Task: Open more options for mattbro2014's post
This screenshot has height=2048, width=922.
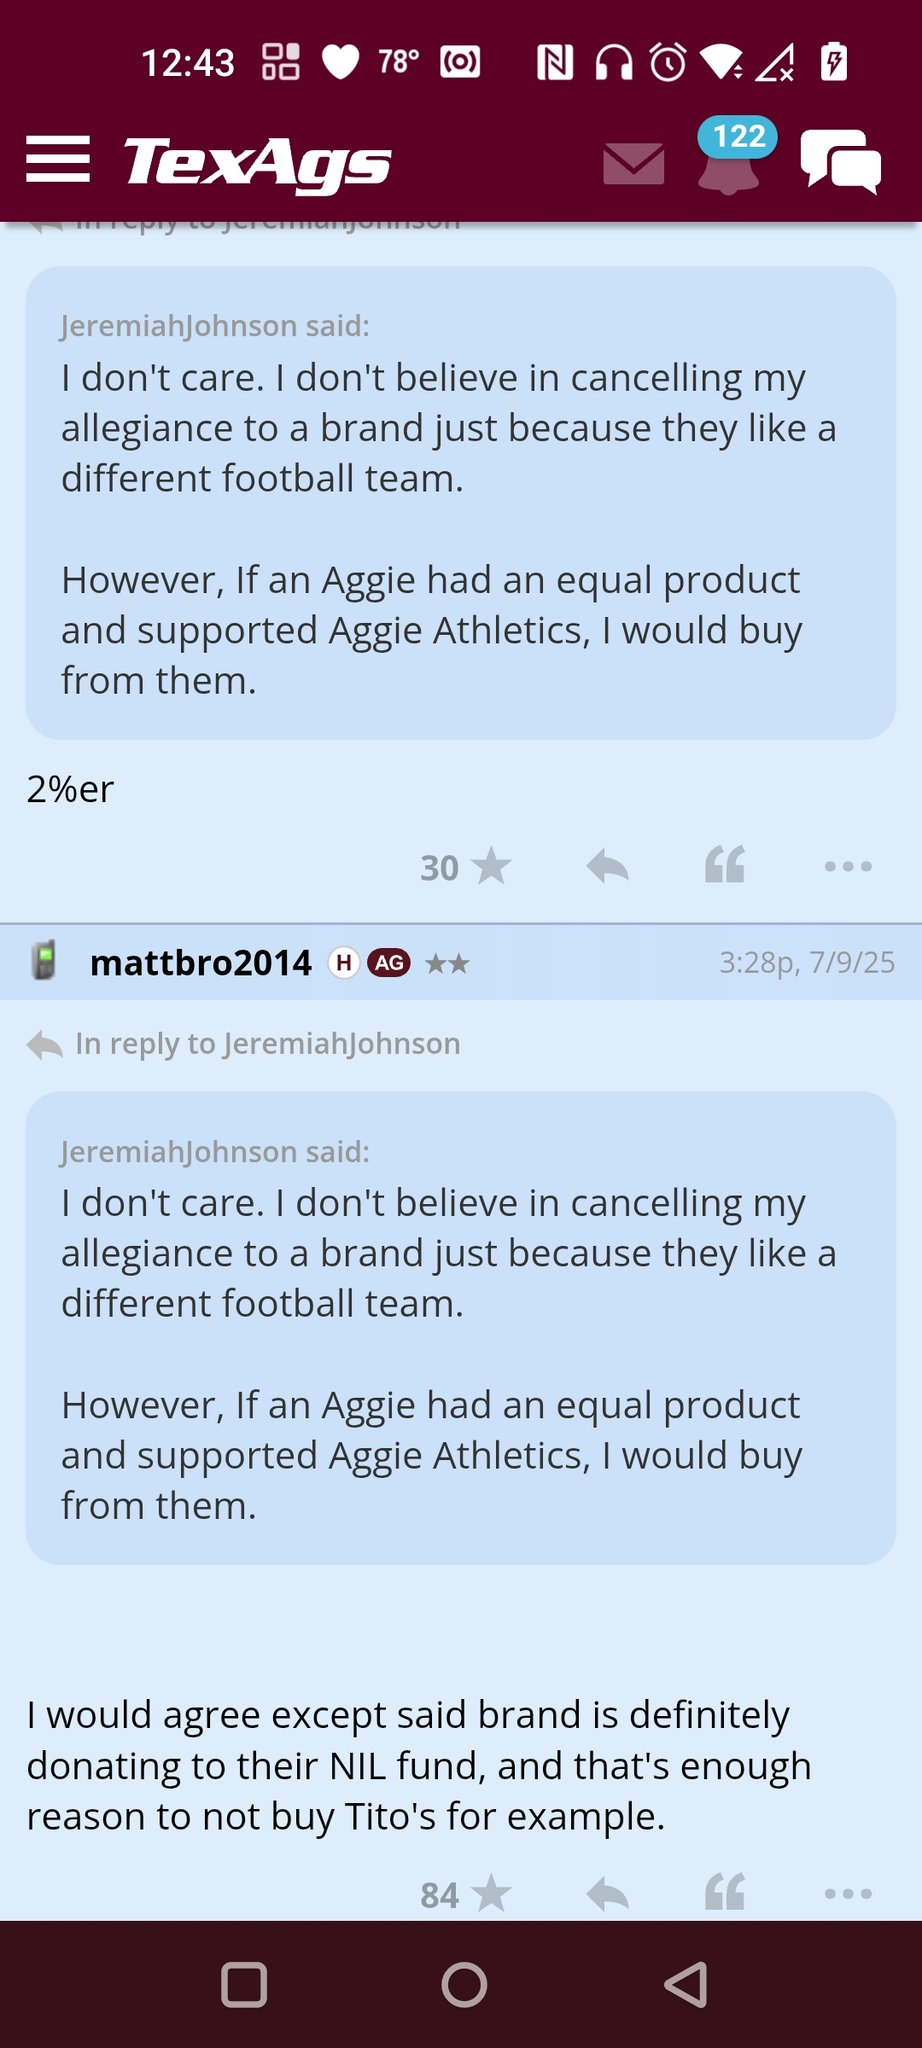Action: [848, 1894]
